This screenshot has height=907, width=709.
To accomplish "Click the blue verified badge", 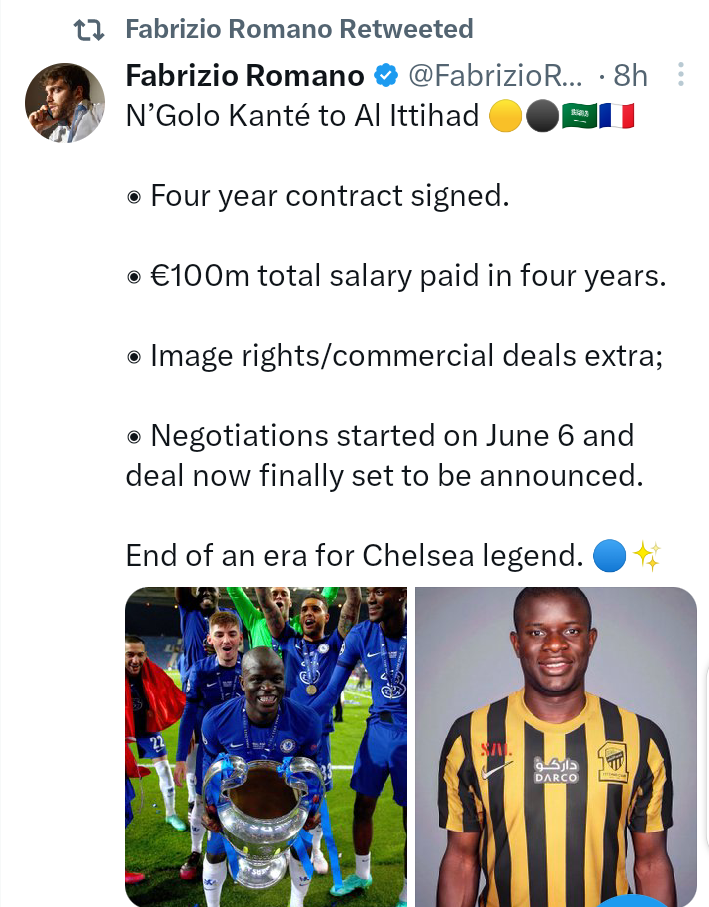I will coord(386,75).
